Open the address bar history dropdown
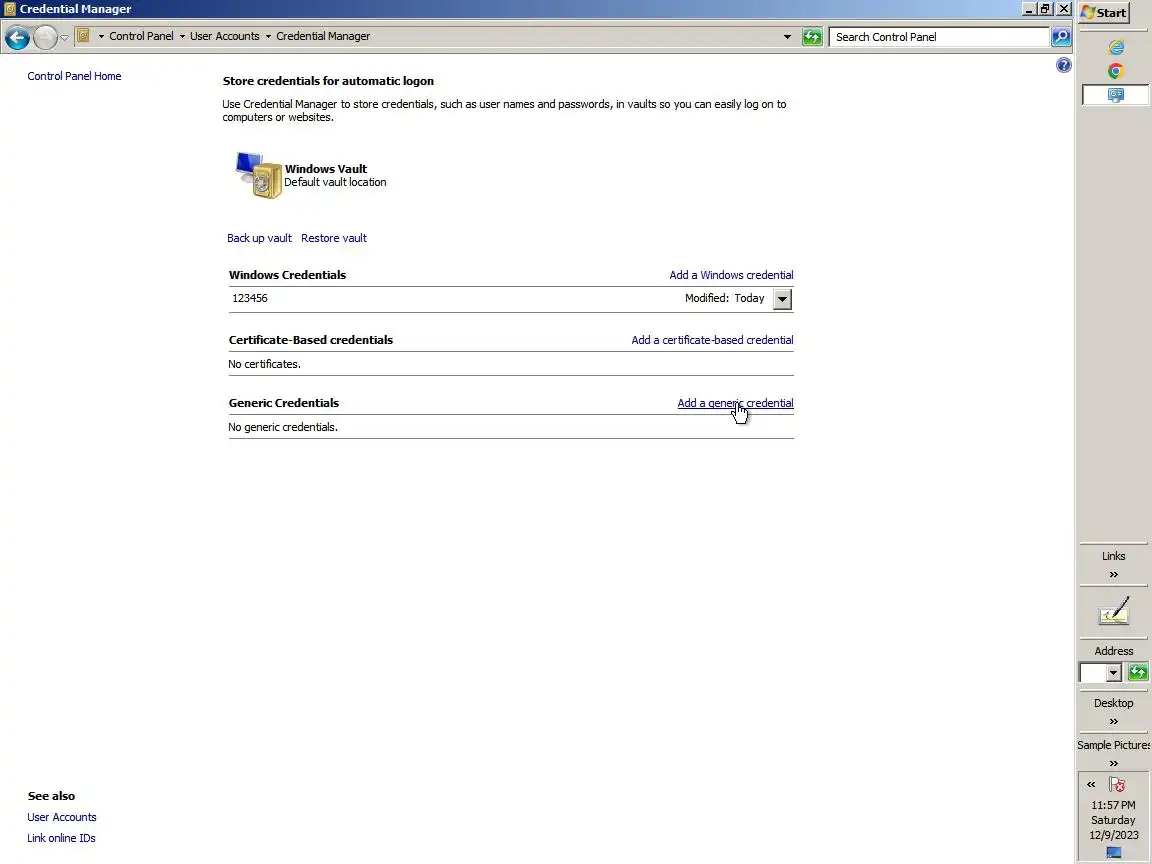Image resolution: width=1152 pixels, height=864 pixels. (787, 37)
